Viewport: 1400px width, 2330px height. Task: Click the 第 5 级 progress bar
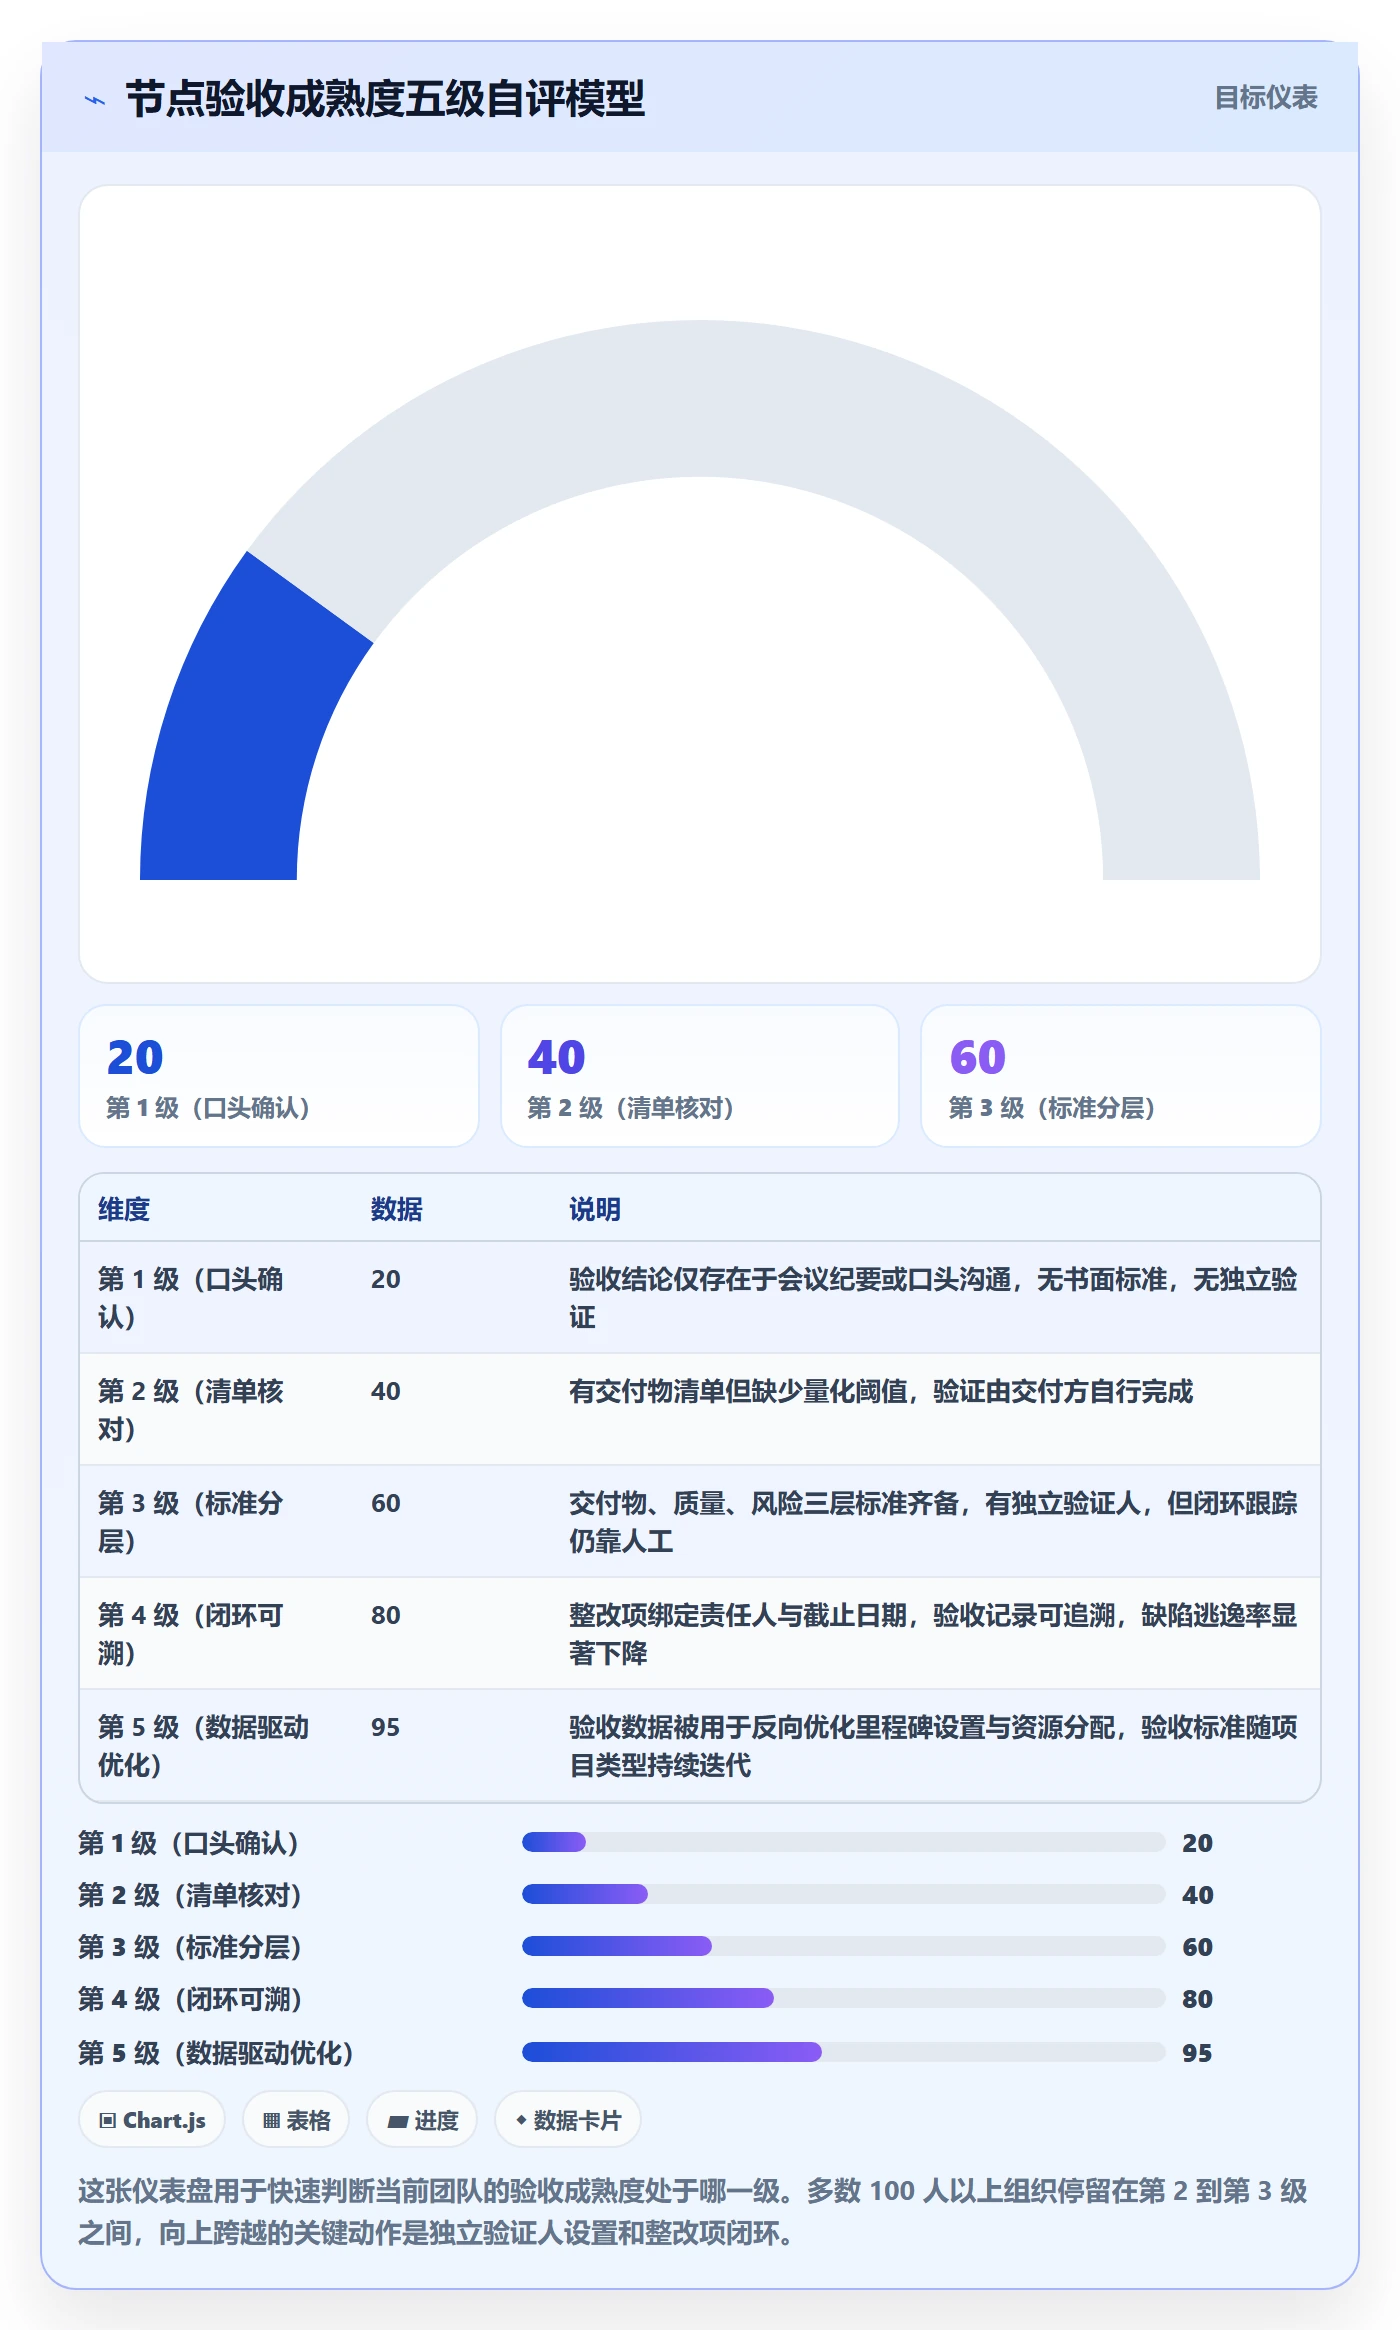pos(843,2052)
